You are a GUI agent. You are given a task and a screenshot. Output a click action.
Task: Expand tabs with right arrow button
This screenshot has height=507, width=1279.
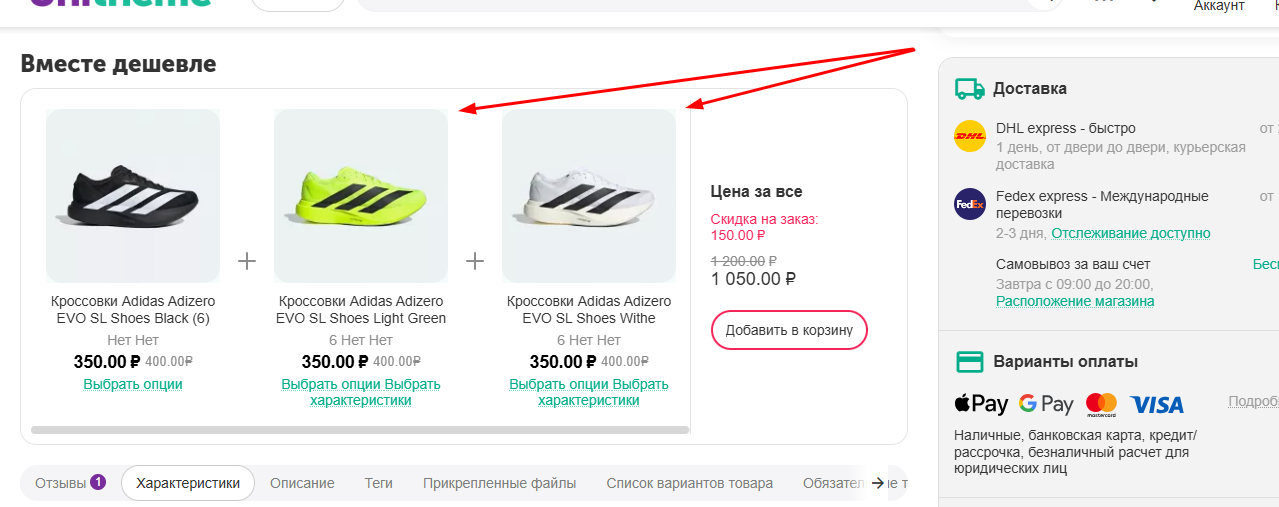[878, 483]
